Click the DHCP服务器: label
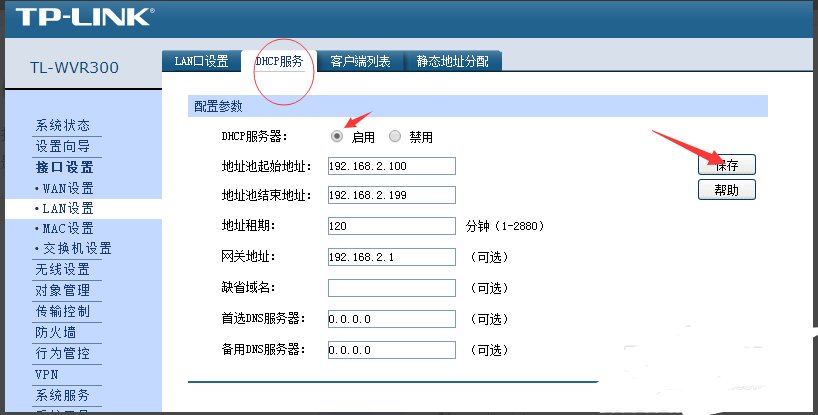This screenshot has height=415, width=818. [x=255, y=137]
